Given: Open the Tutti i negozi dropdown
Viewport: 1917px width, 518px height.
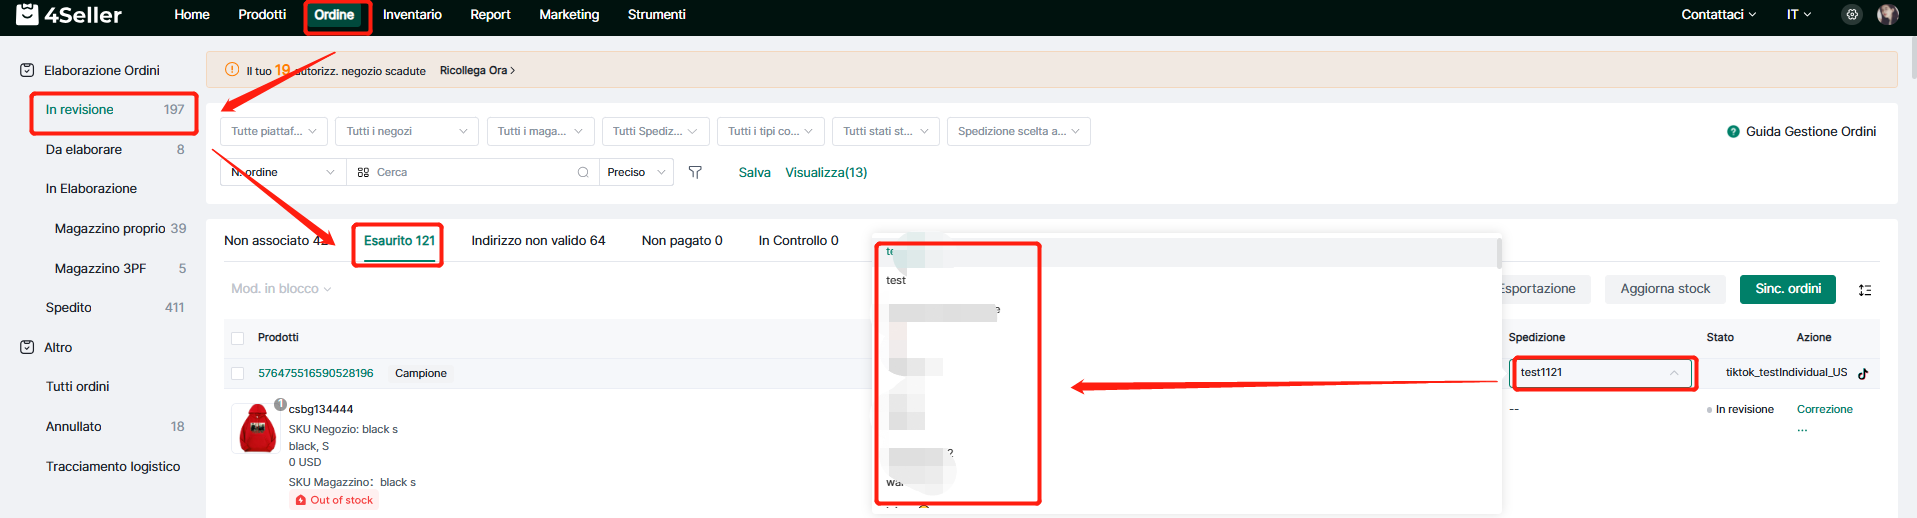Looking at the screenshot, I should [x=406, y=132].
